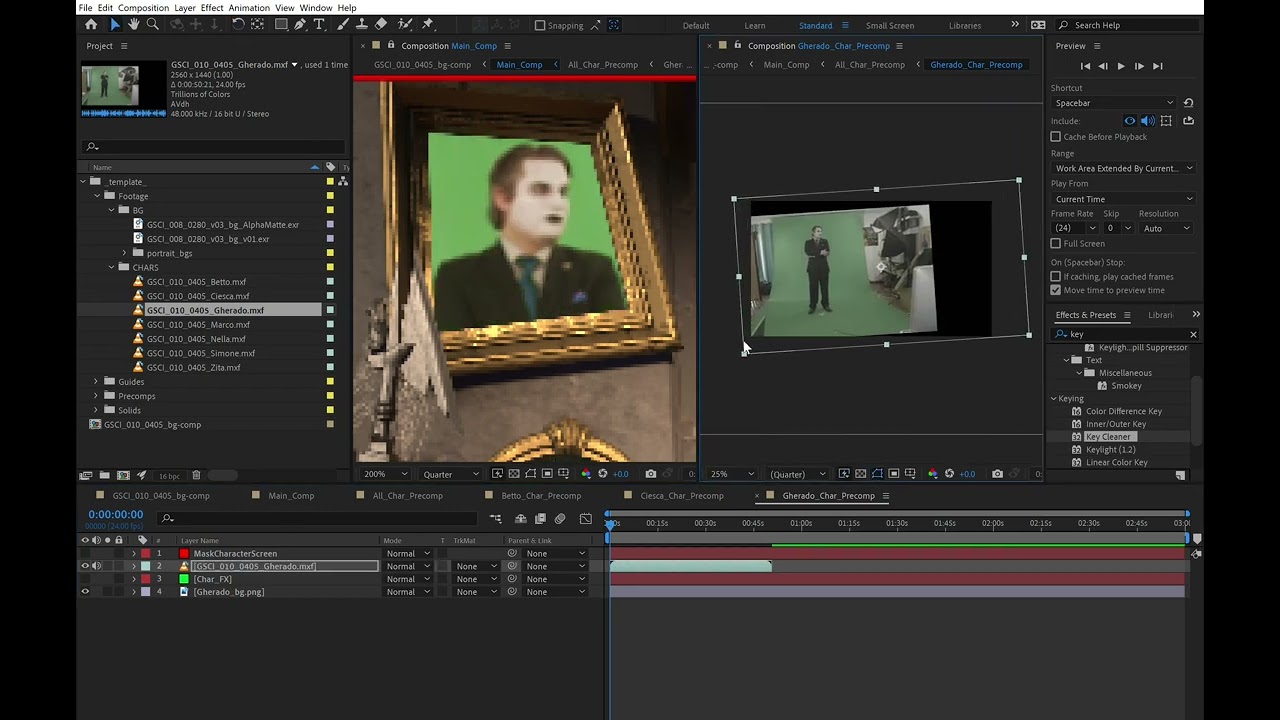Click the new composition icon in Project panel
1280x720 pixels.
pyautogui.click(x=123, y=475)
